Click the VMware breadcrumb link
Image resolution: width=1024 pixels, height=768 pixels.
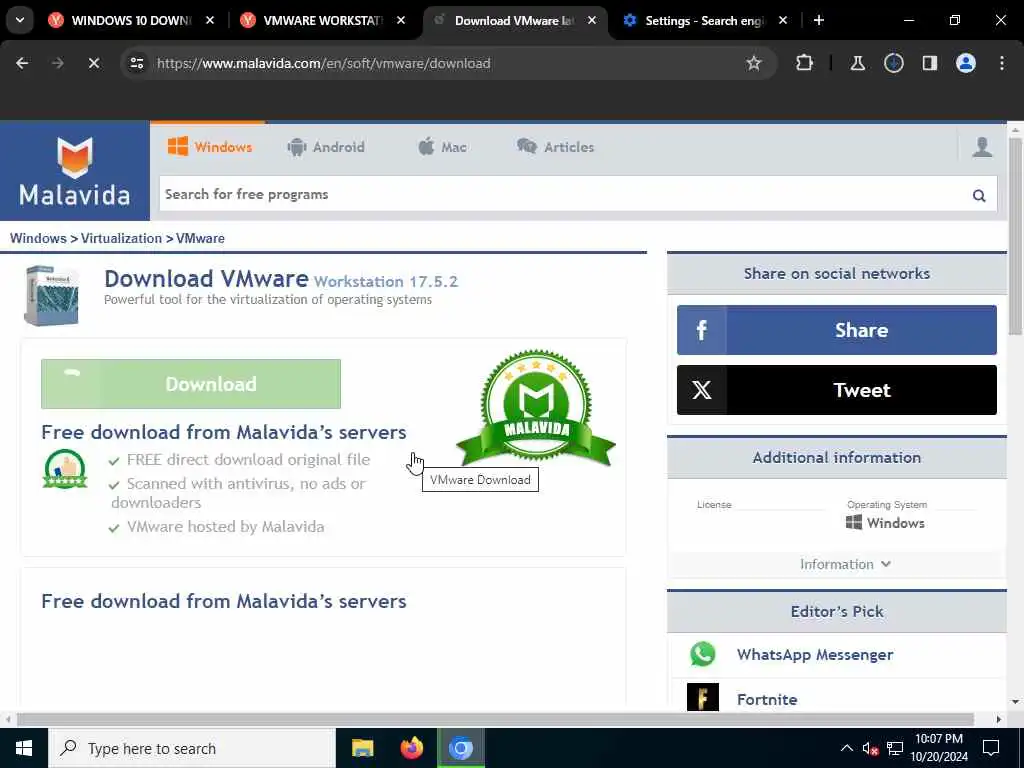tap(200, 238)
